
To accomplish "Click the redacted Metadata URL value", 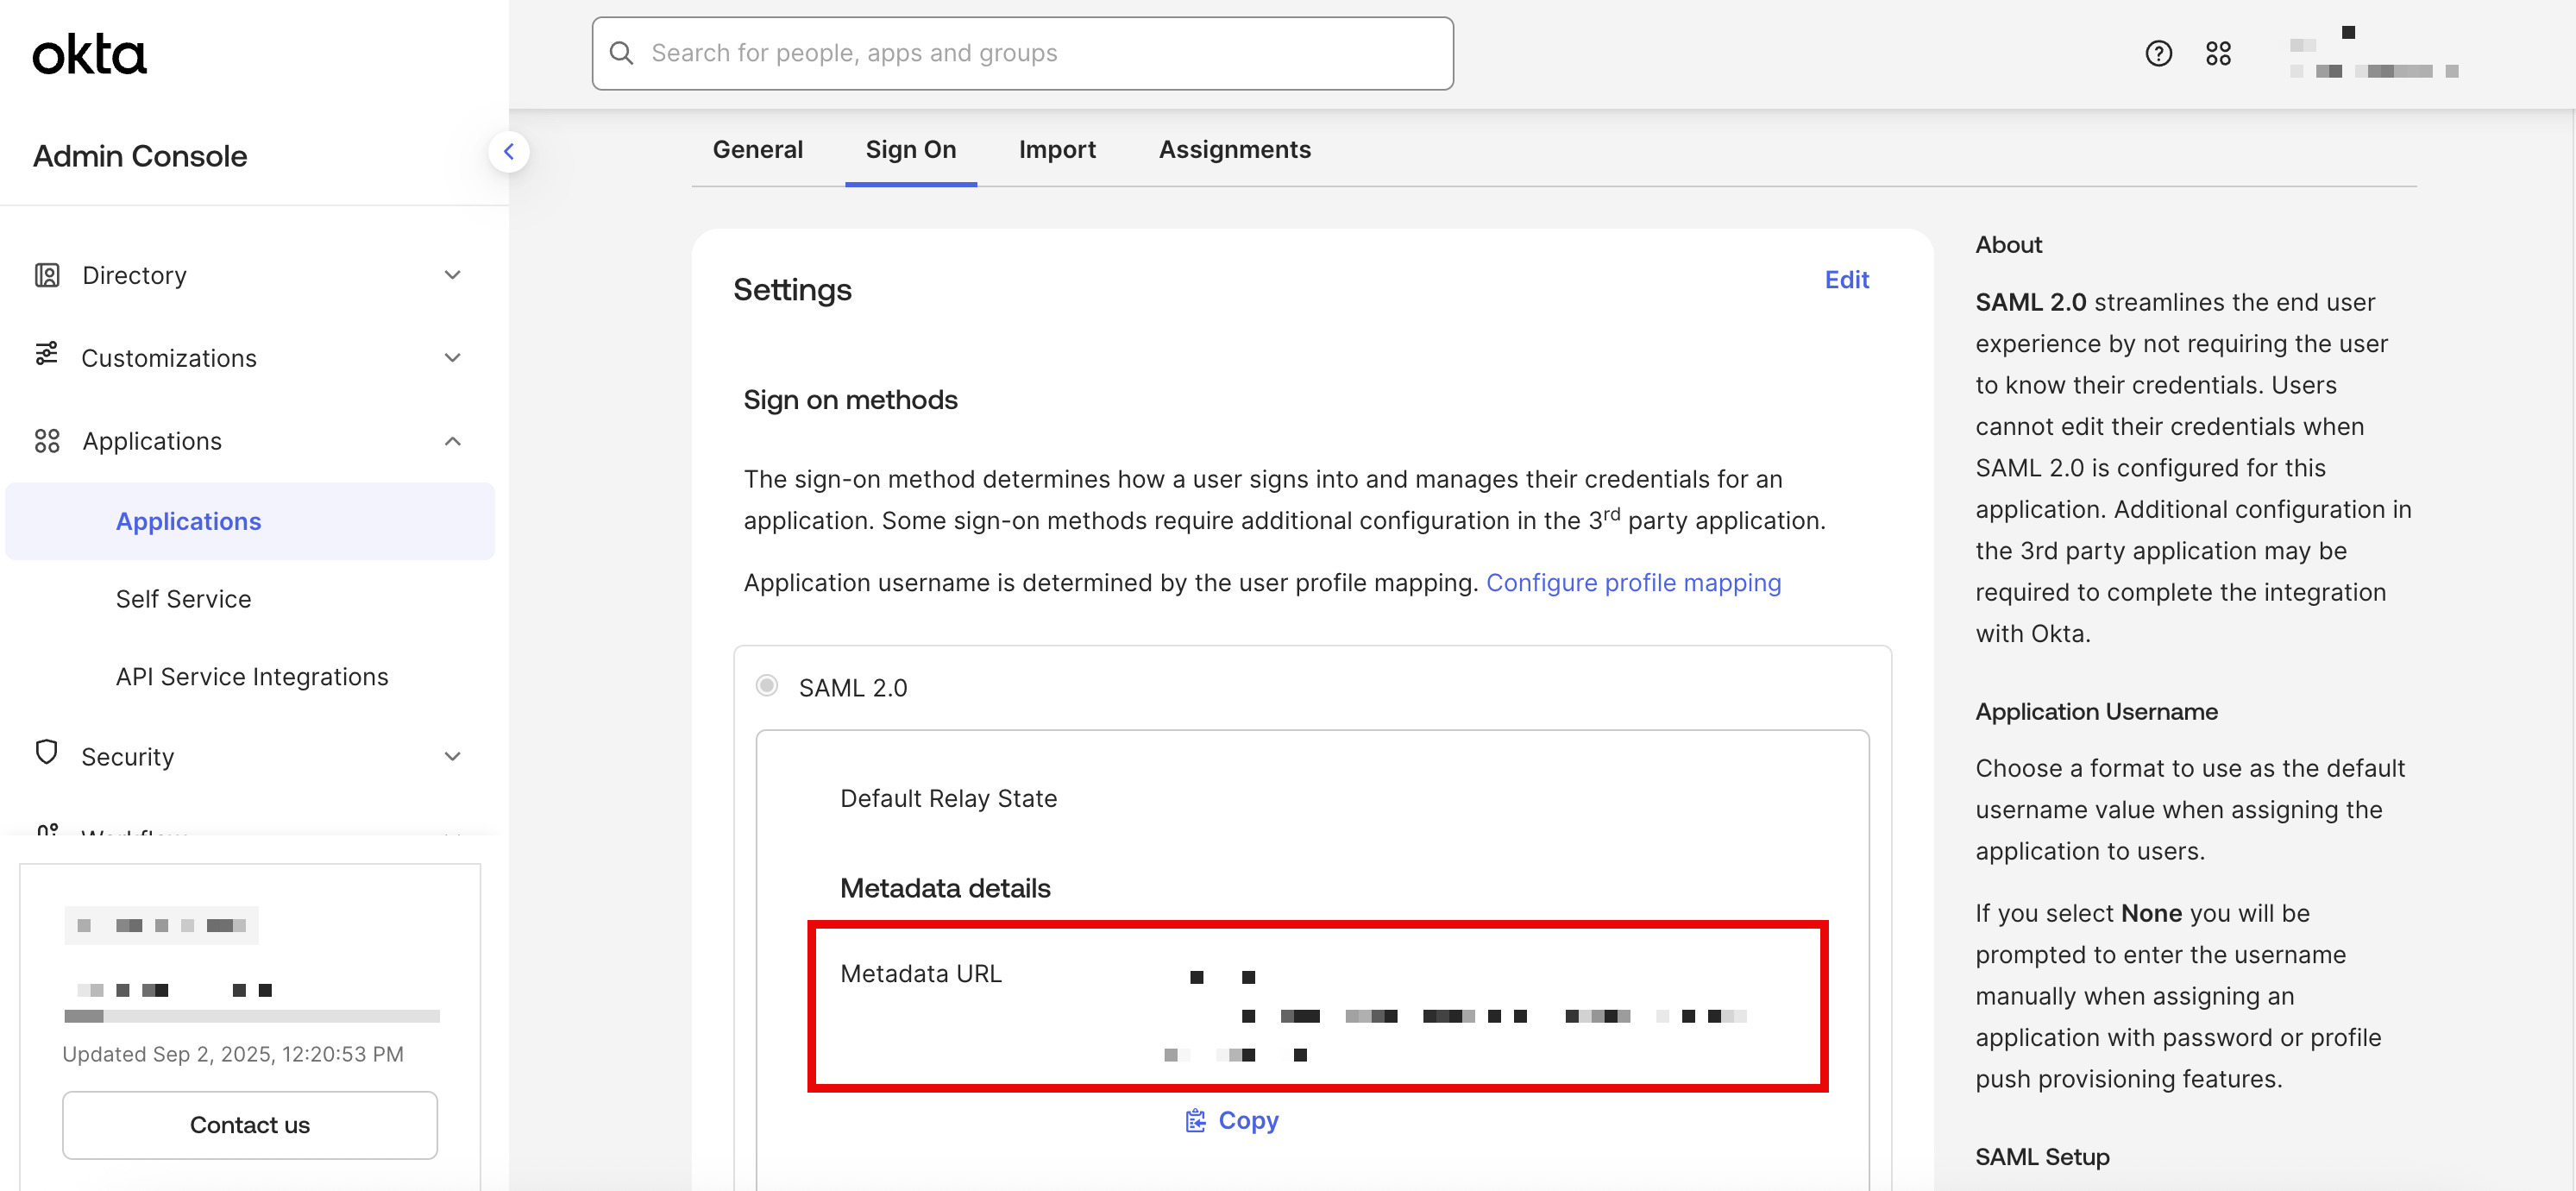I will [x=1456, y=1016].
